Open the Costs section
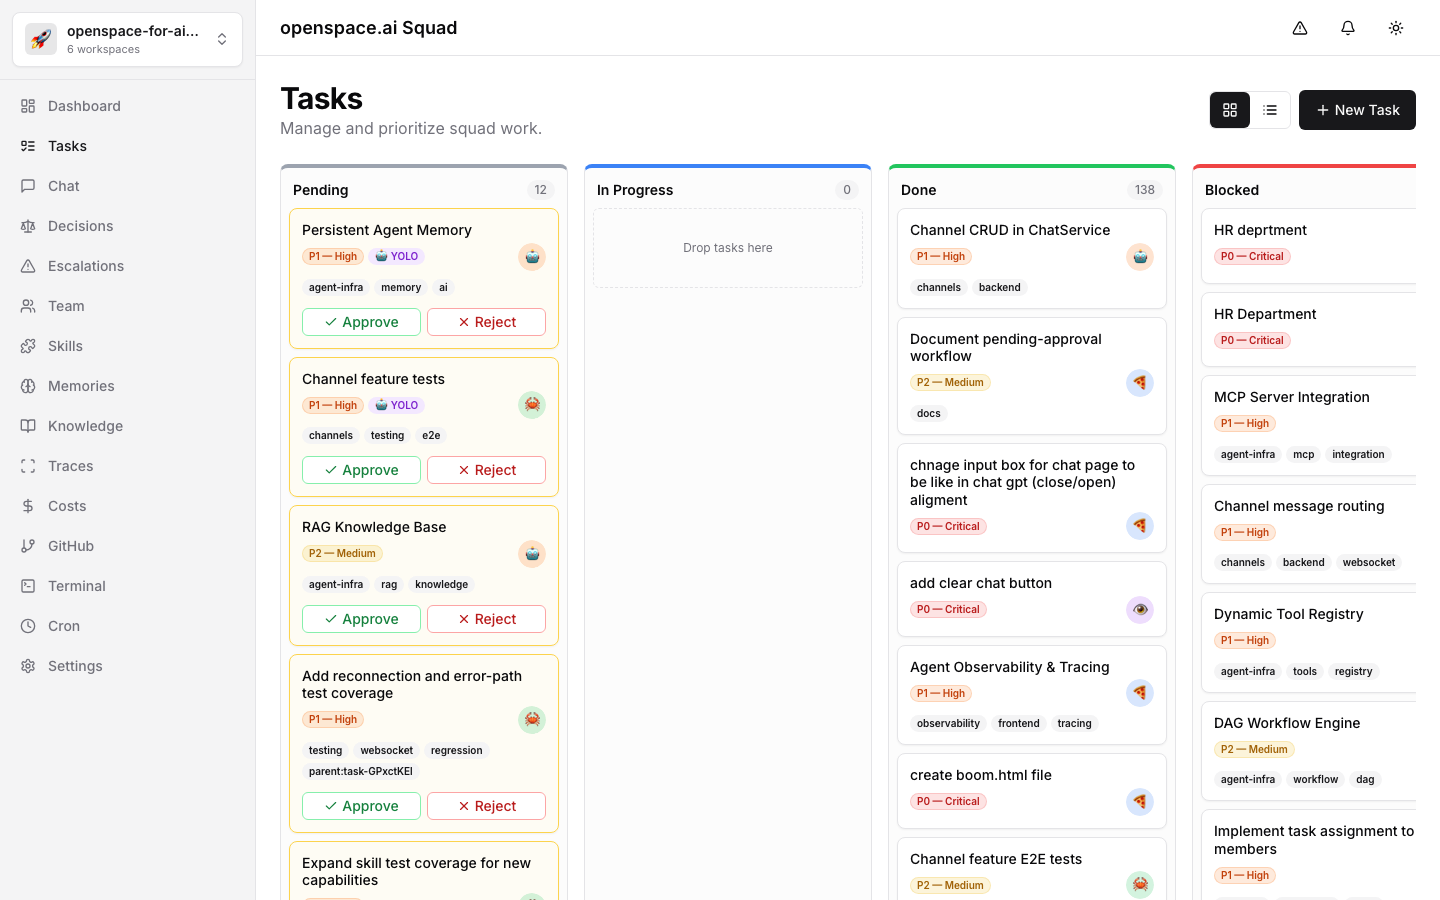Screen dimensions: 1440x900 tap(66, 505)
